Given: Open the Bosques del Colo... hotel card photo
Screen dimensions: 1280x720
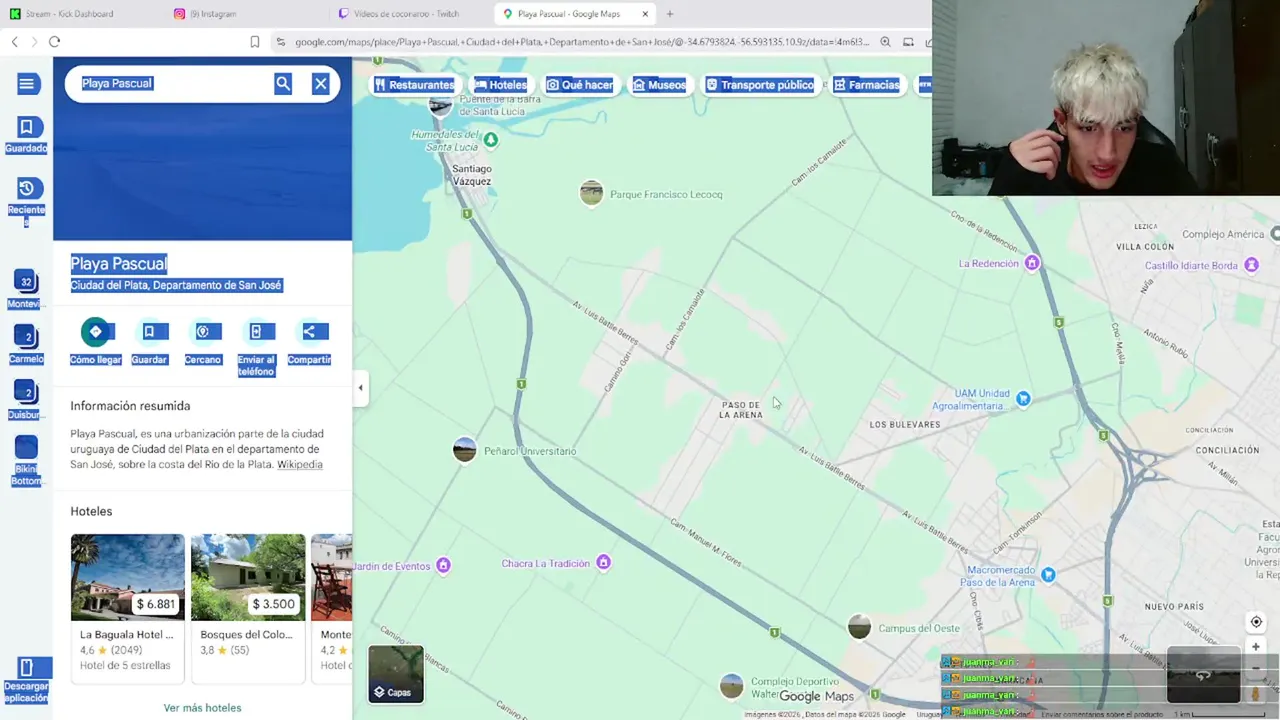Looking at the screenshot, I should (248, 577).
